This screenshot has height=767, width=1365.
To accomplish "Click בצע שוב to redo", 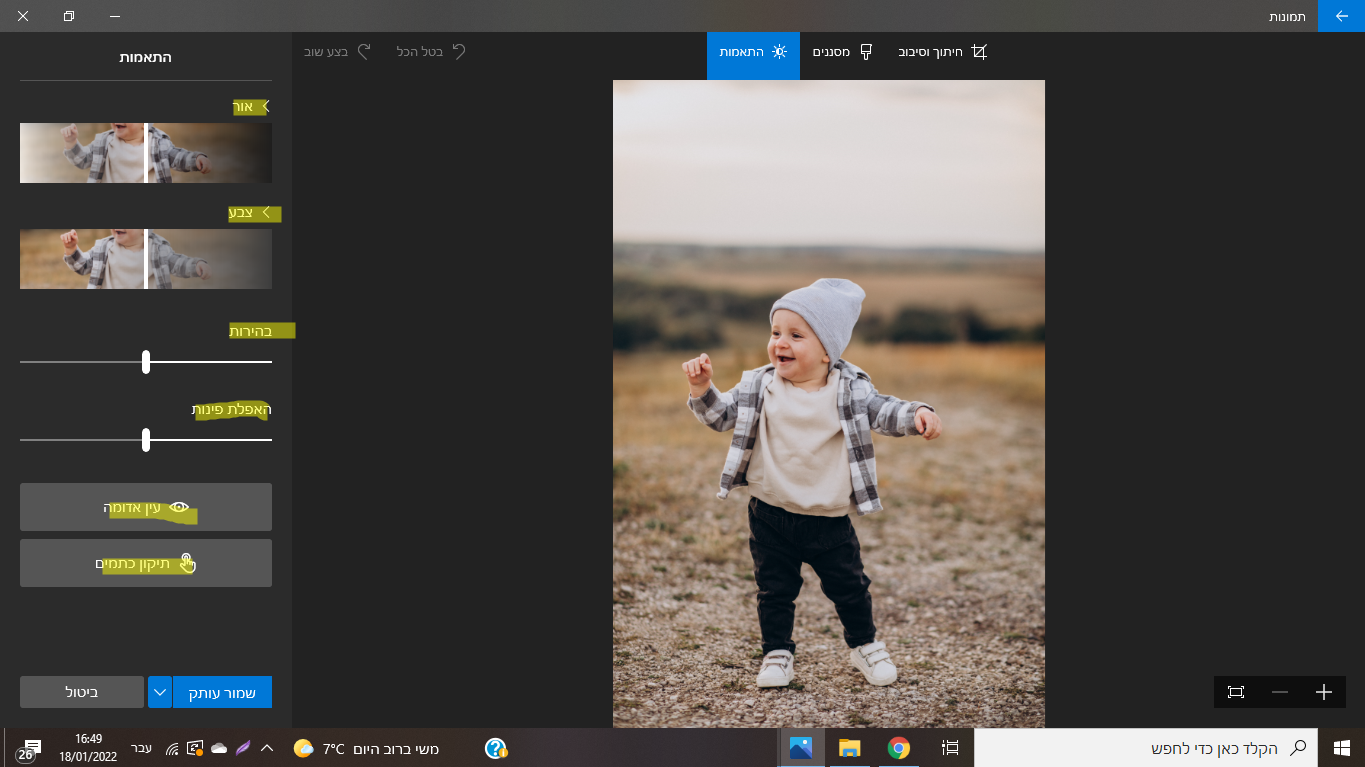I will (338, 51).
